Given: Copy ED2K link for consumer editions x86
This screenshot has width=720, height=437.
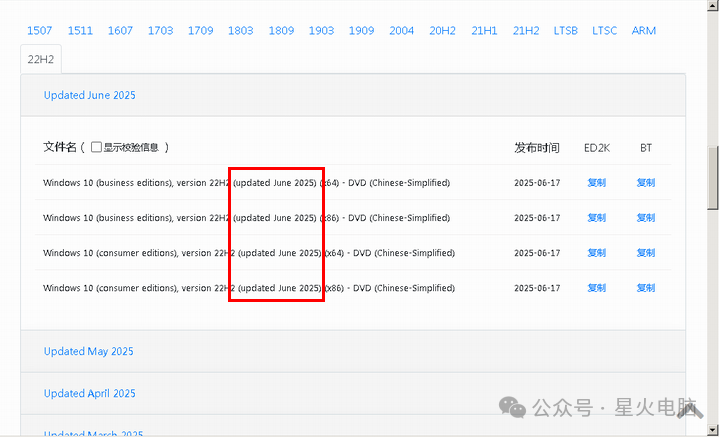Looking at the screenshot, I should point(596,288).
